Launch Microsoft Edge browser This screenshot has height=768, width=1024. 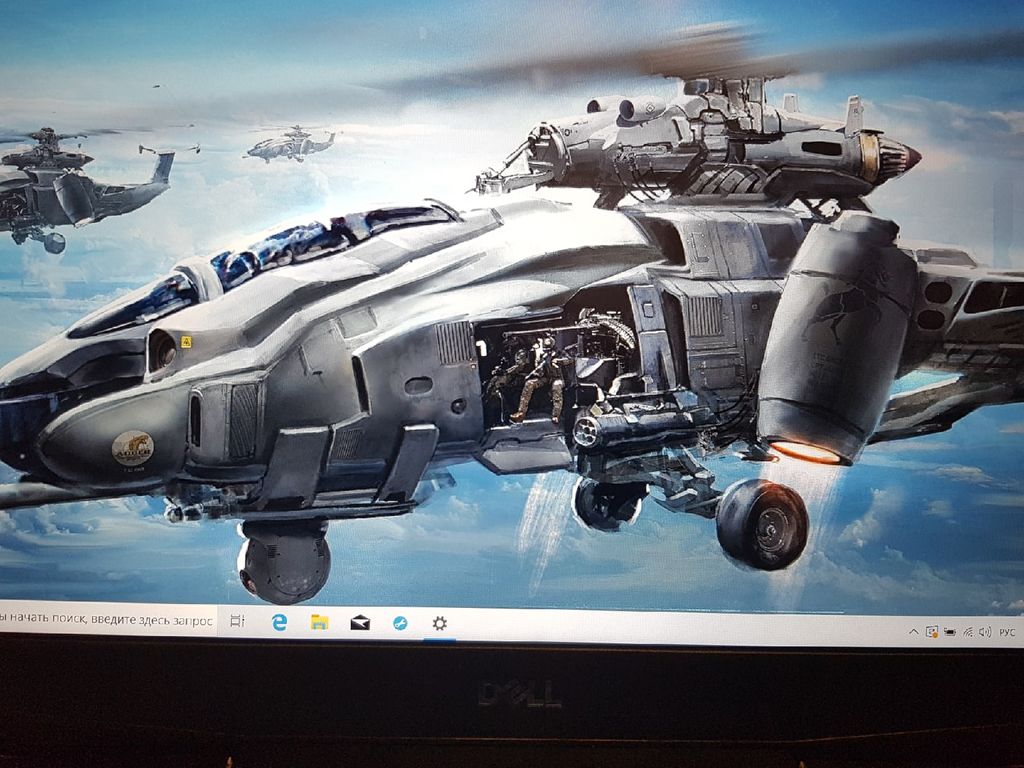click(280, 622)
